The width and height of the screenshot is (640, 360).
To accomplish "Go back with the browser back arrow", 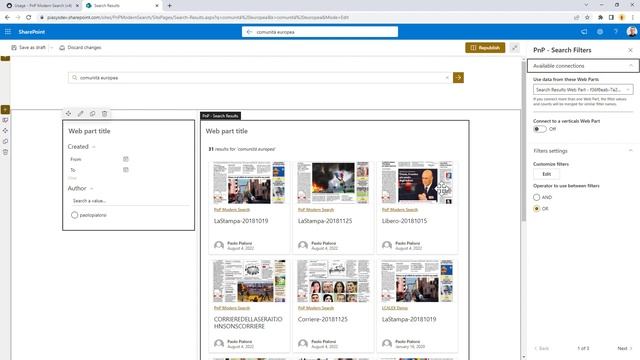I will click(x=7, y=17).
